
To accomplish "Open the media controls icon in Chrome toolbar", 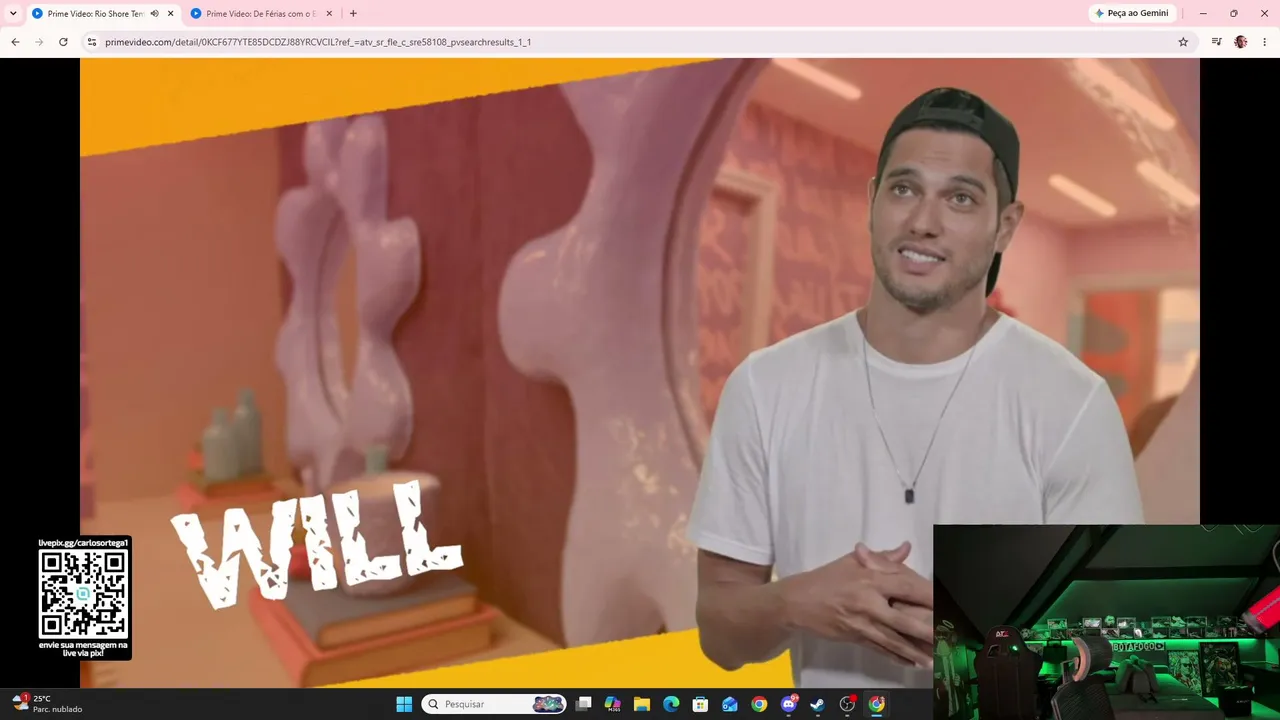I will pyautogui.click(x=1216, y=42).
